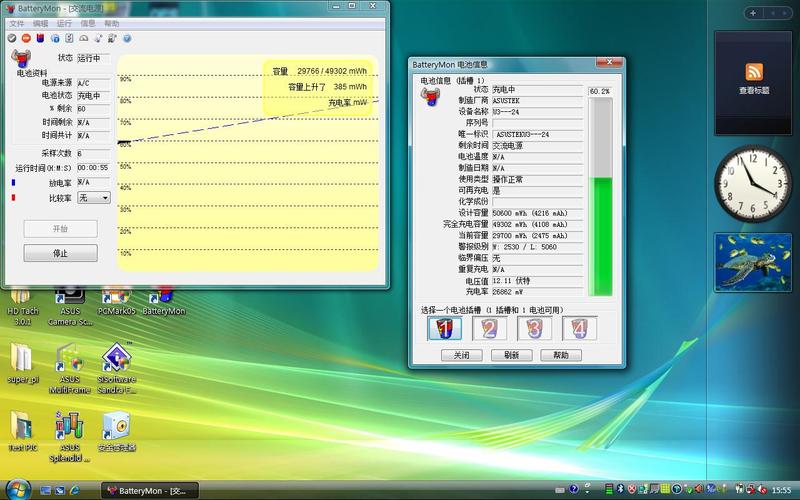Click the eighth toolbar icon beside the lightbulb
Viewport: 800px width, 500px height.
(x=112, y=38)
